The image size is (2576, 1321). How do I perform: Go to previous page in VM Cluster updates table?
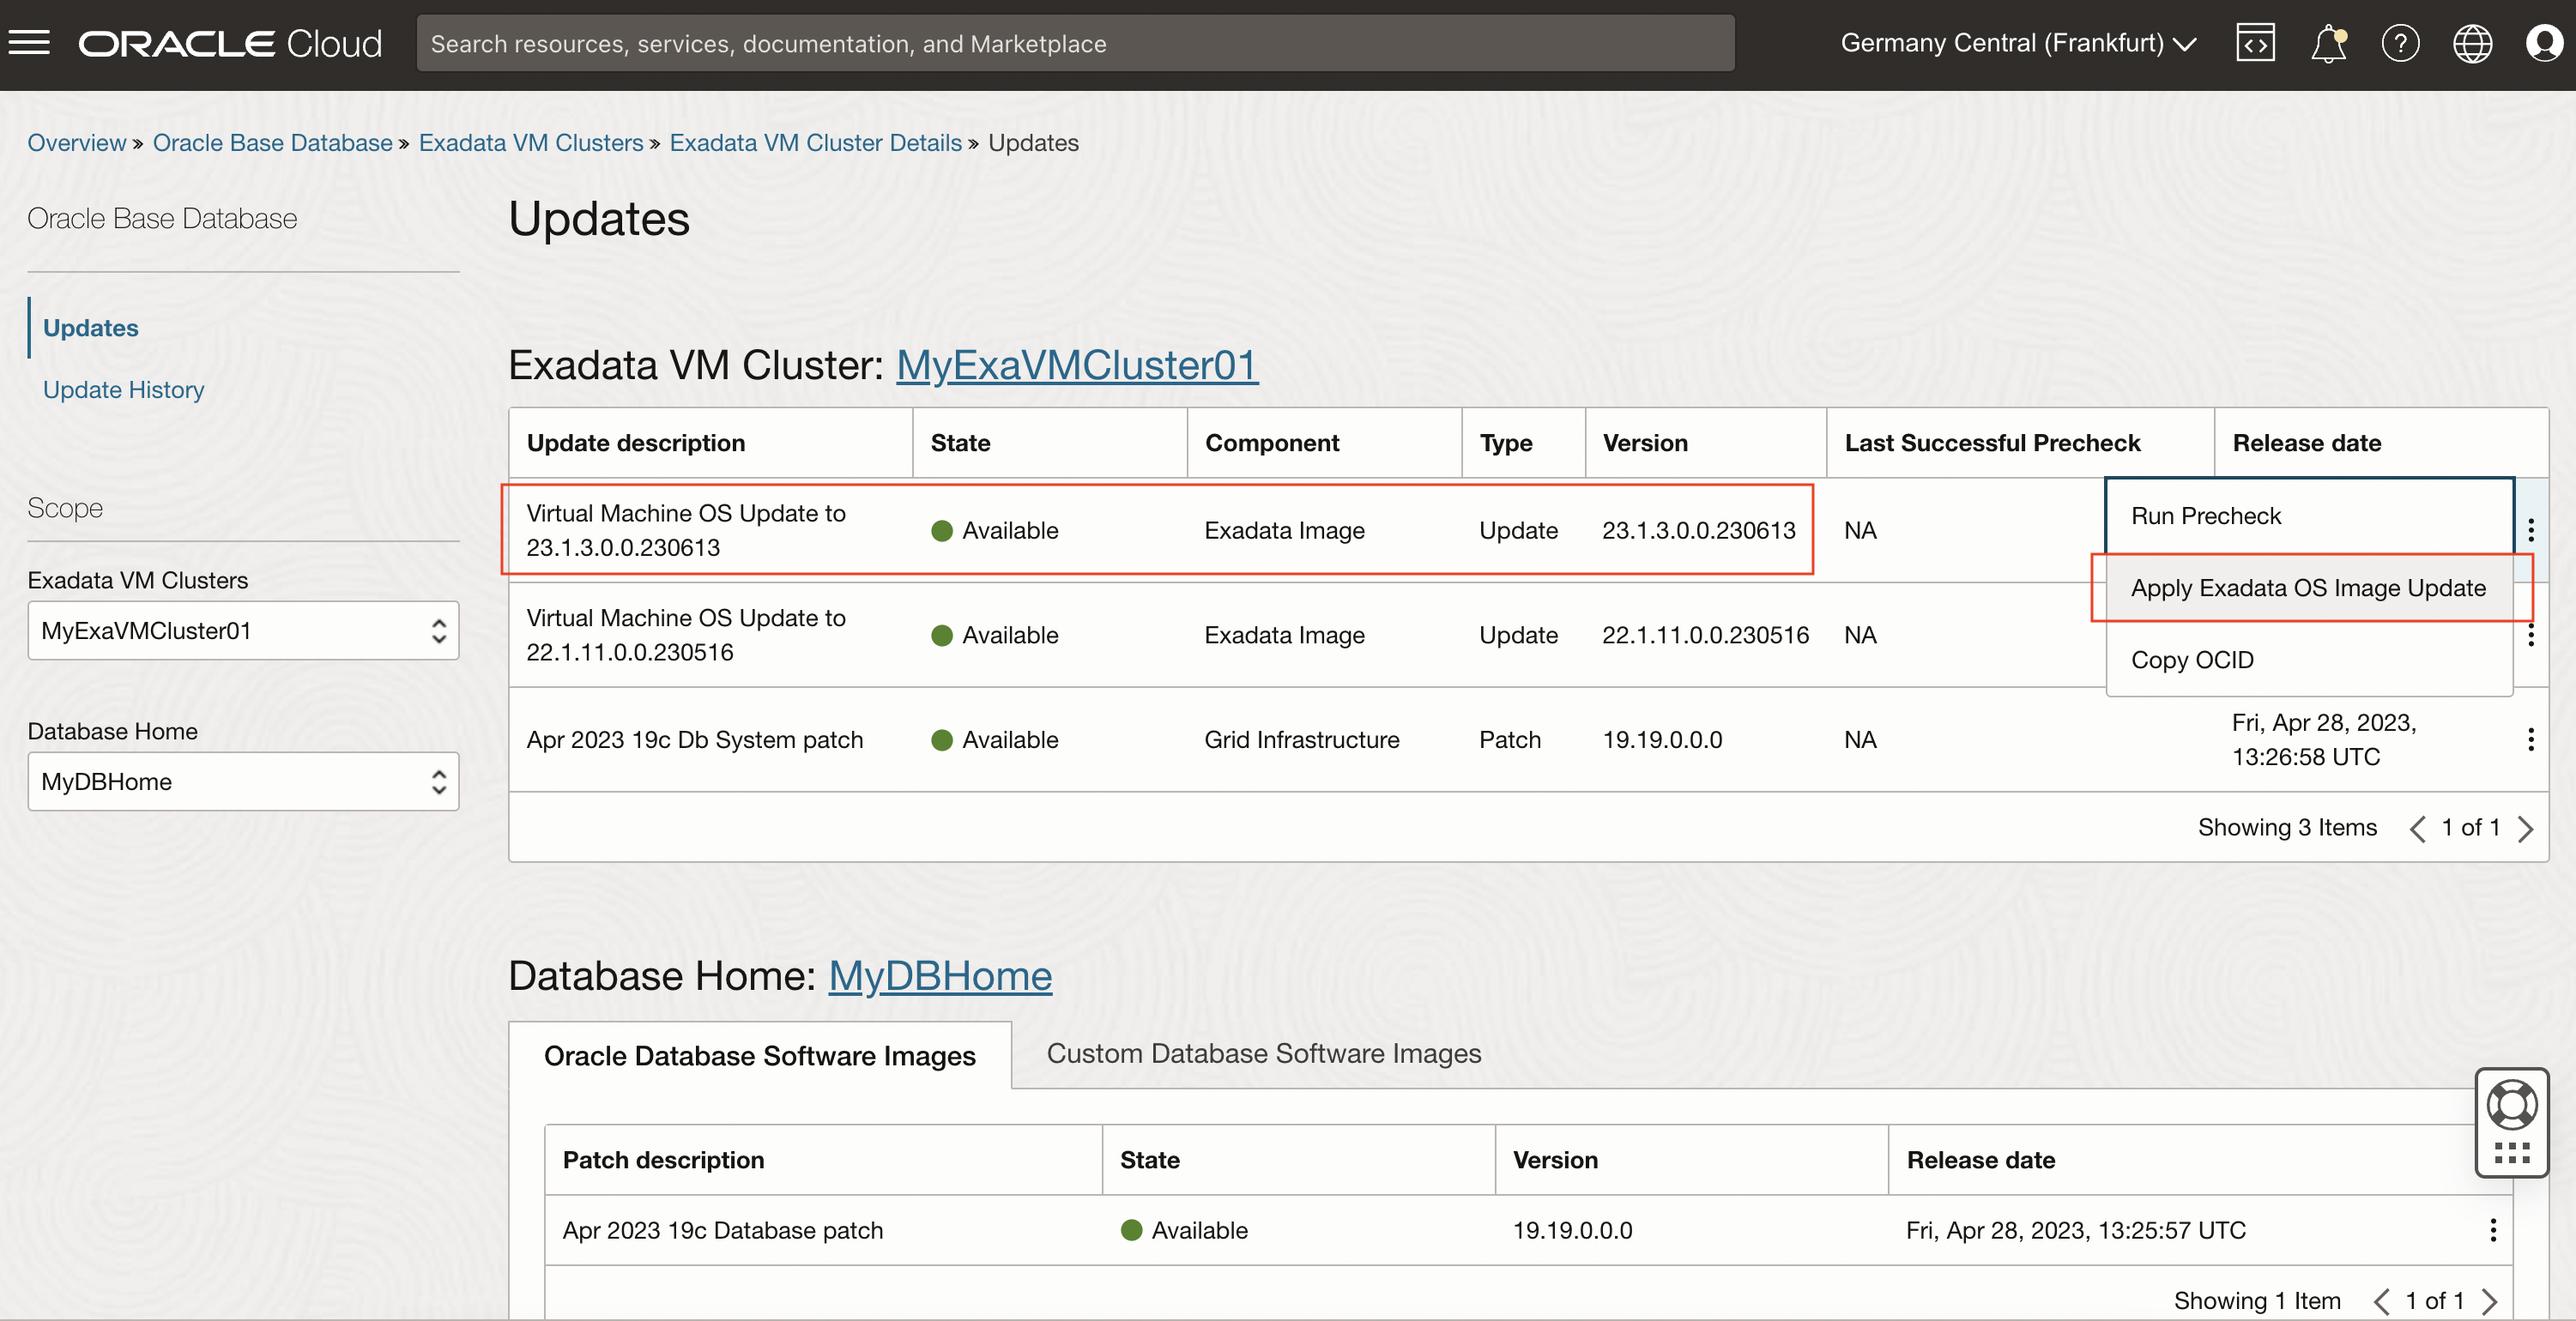tap(2417, 829)
